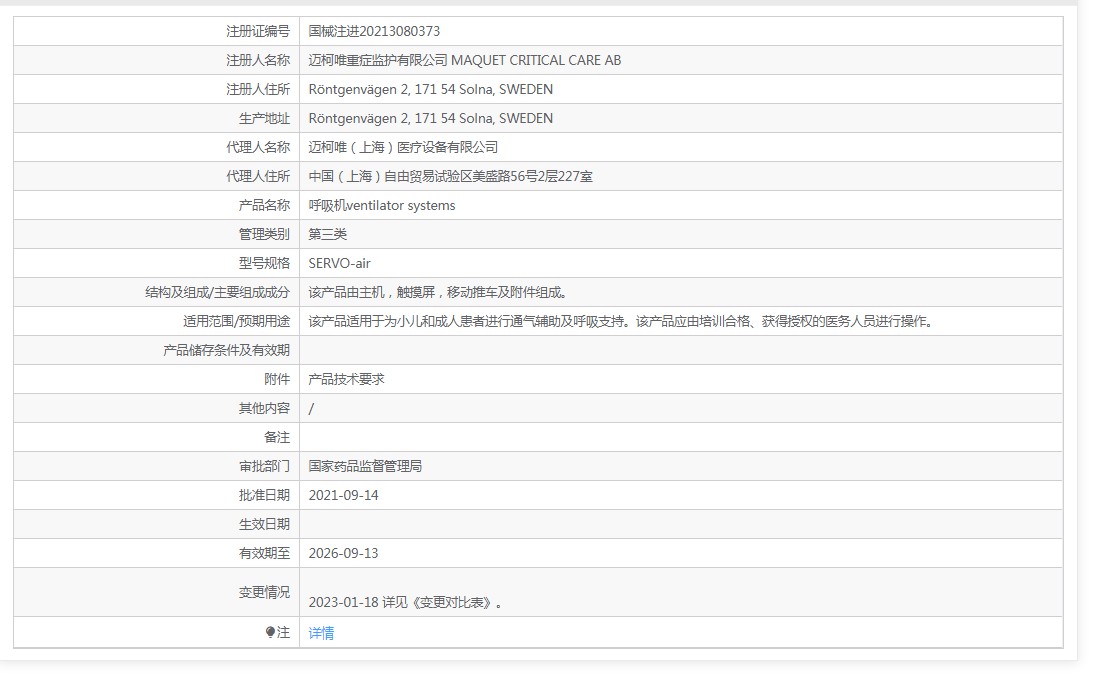Click the 产品储存条件及有效期 label cell
Viewport: 1094px width, 674px height.
[156, 350]
